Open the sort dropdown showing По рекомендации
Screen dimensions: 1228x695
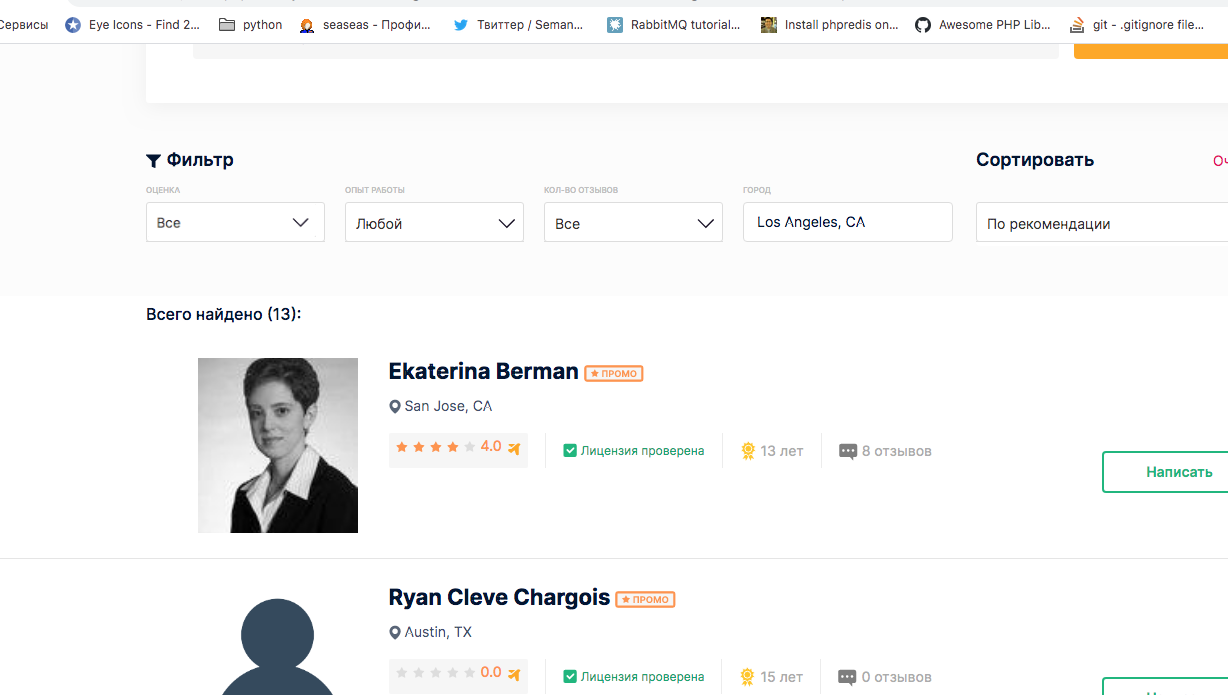1100,223
